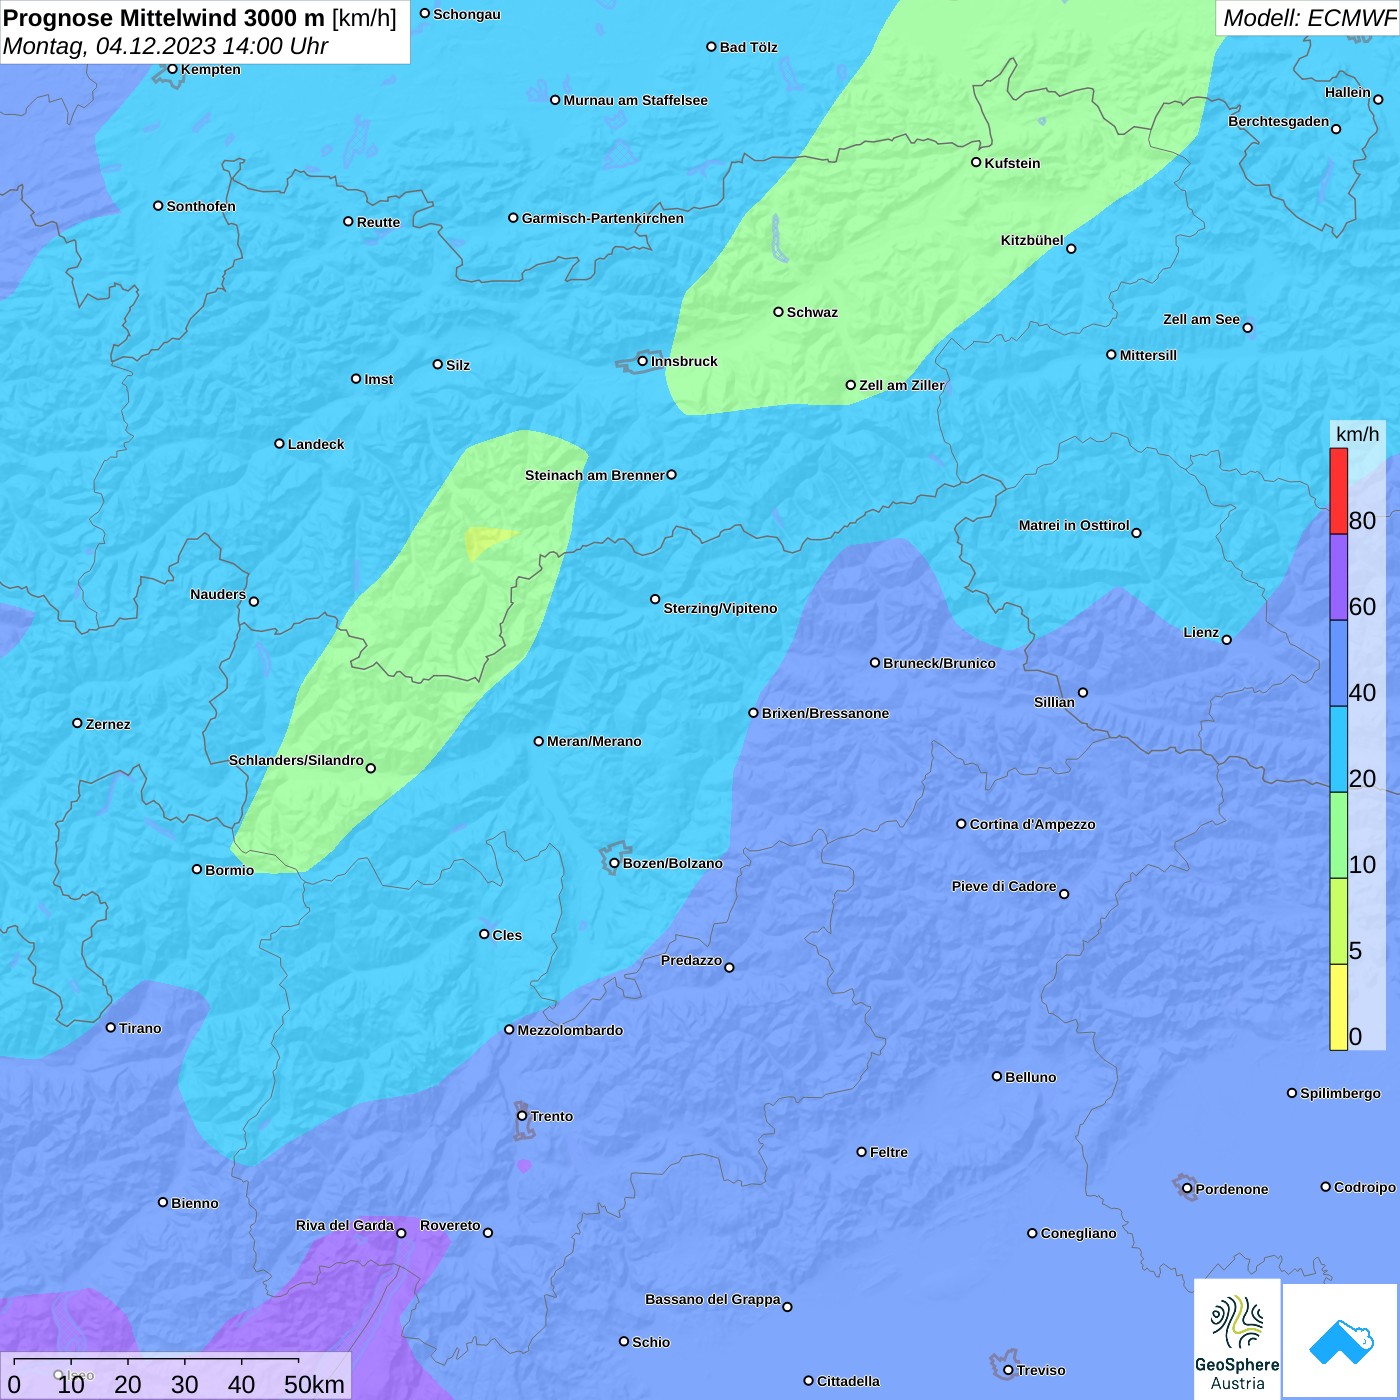Viewport: 1400px width, 1400px height.
Task: Click the Hallein town marker
Action: (1378, 99)
